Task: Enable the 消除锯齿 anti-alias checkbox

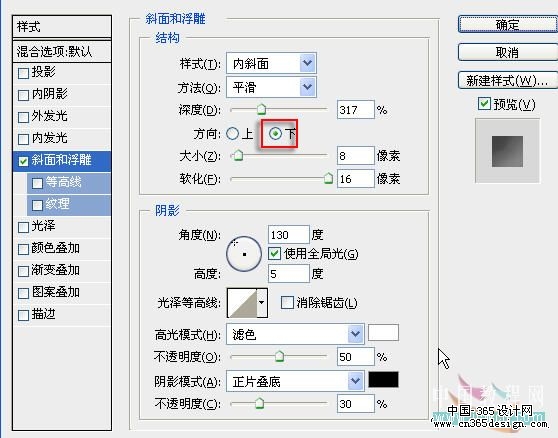Action: pyautogui.click(x=287, y=303)
